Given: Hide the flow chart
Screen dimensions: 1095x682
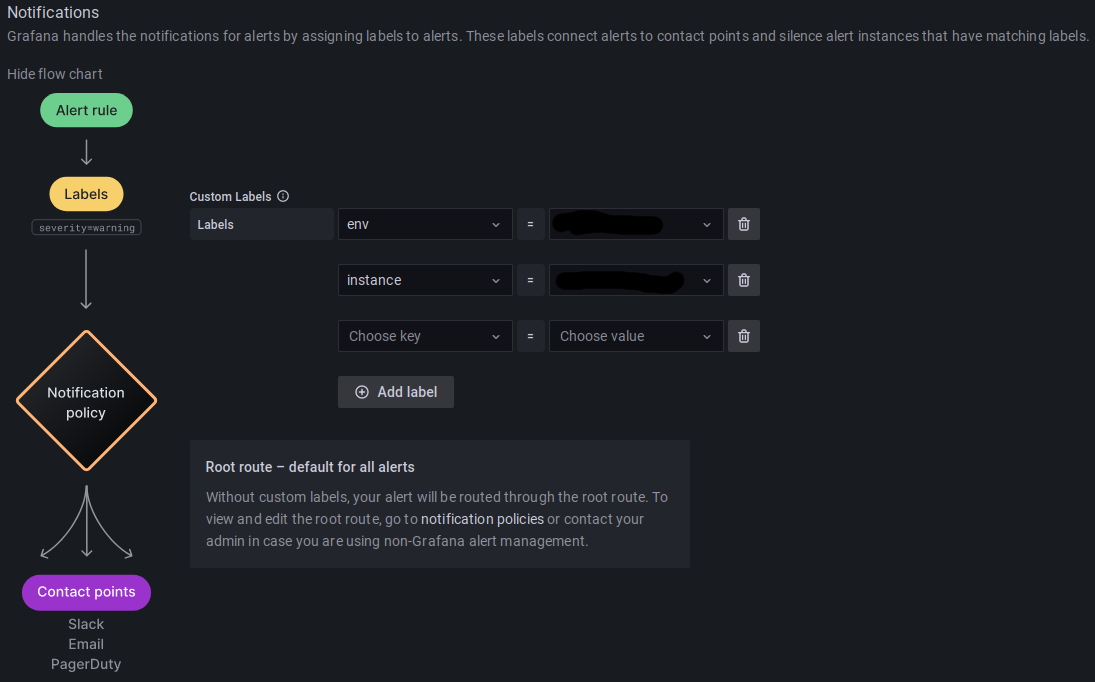Looking at the screenshot, I should [x=55, y=74].
